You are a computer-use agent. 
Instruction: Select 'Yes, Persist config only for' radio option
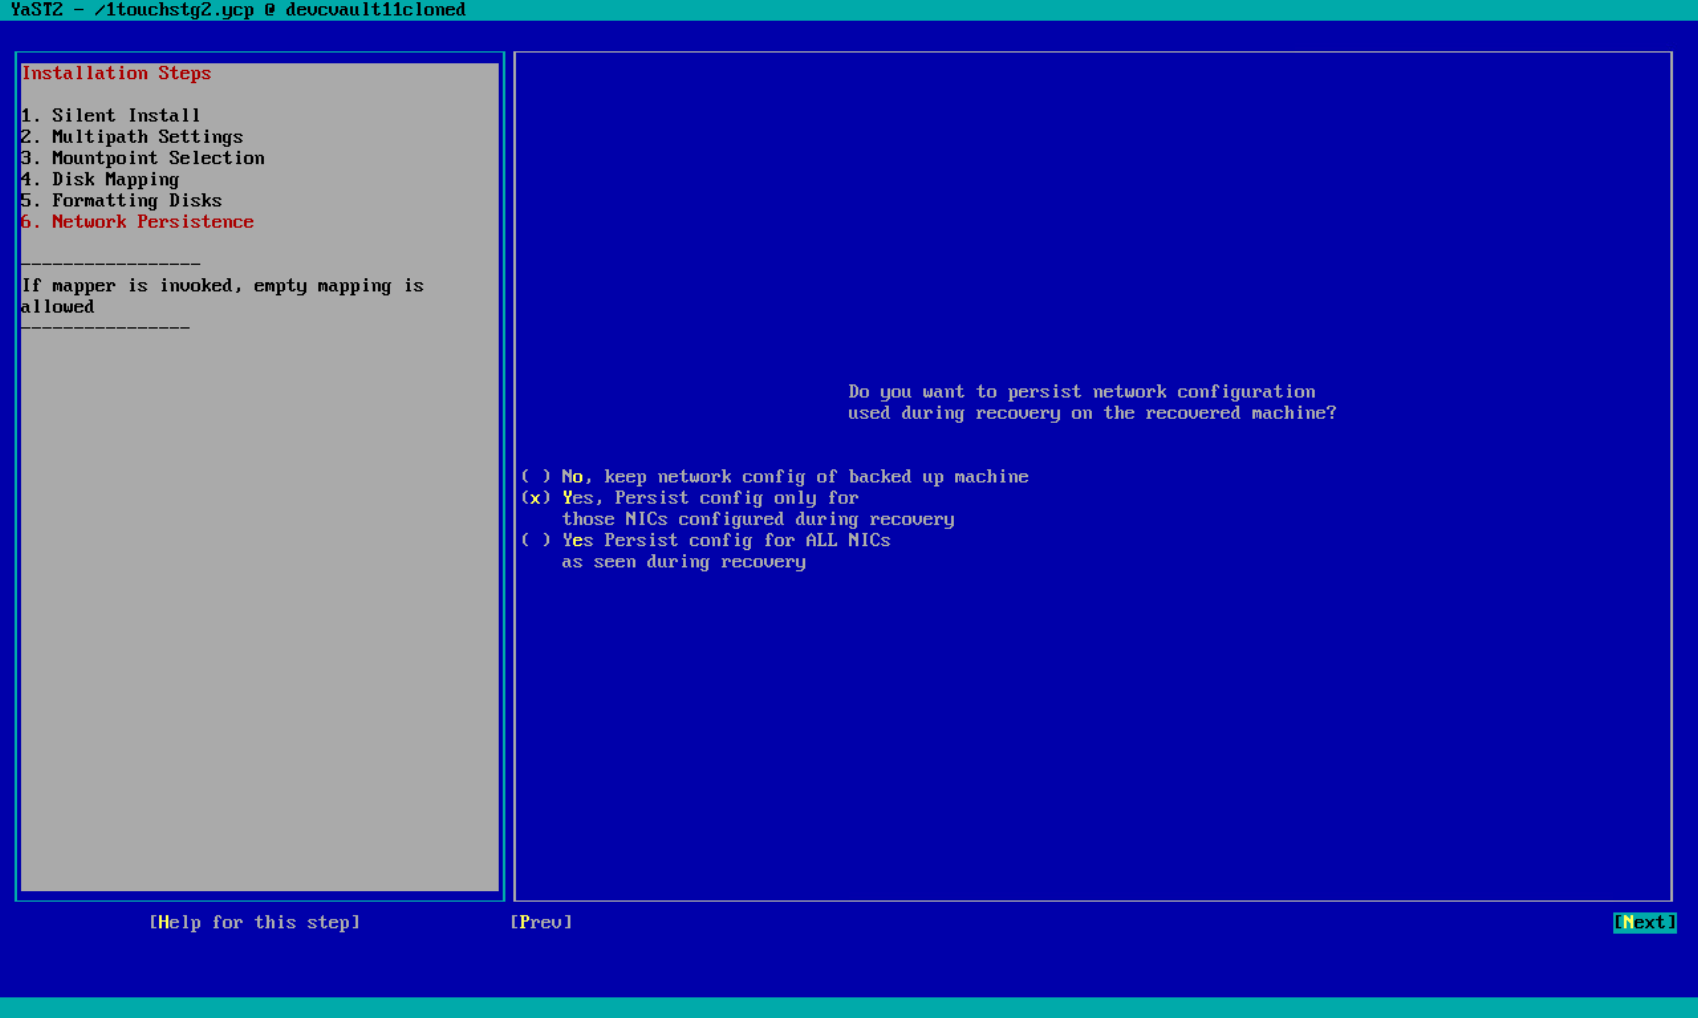(690, 498)
